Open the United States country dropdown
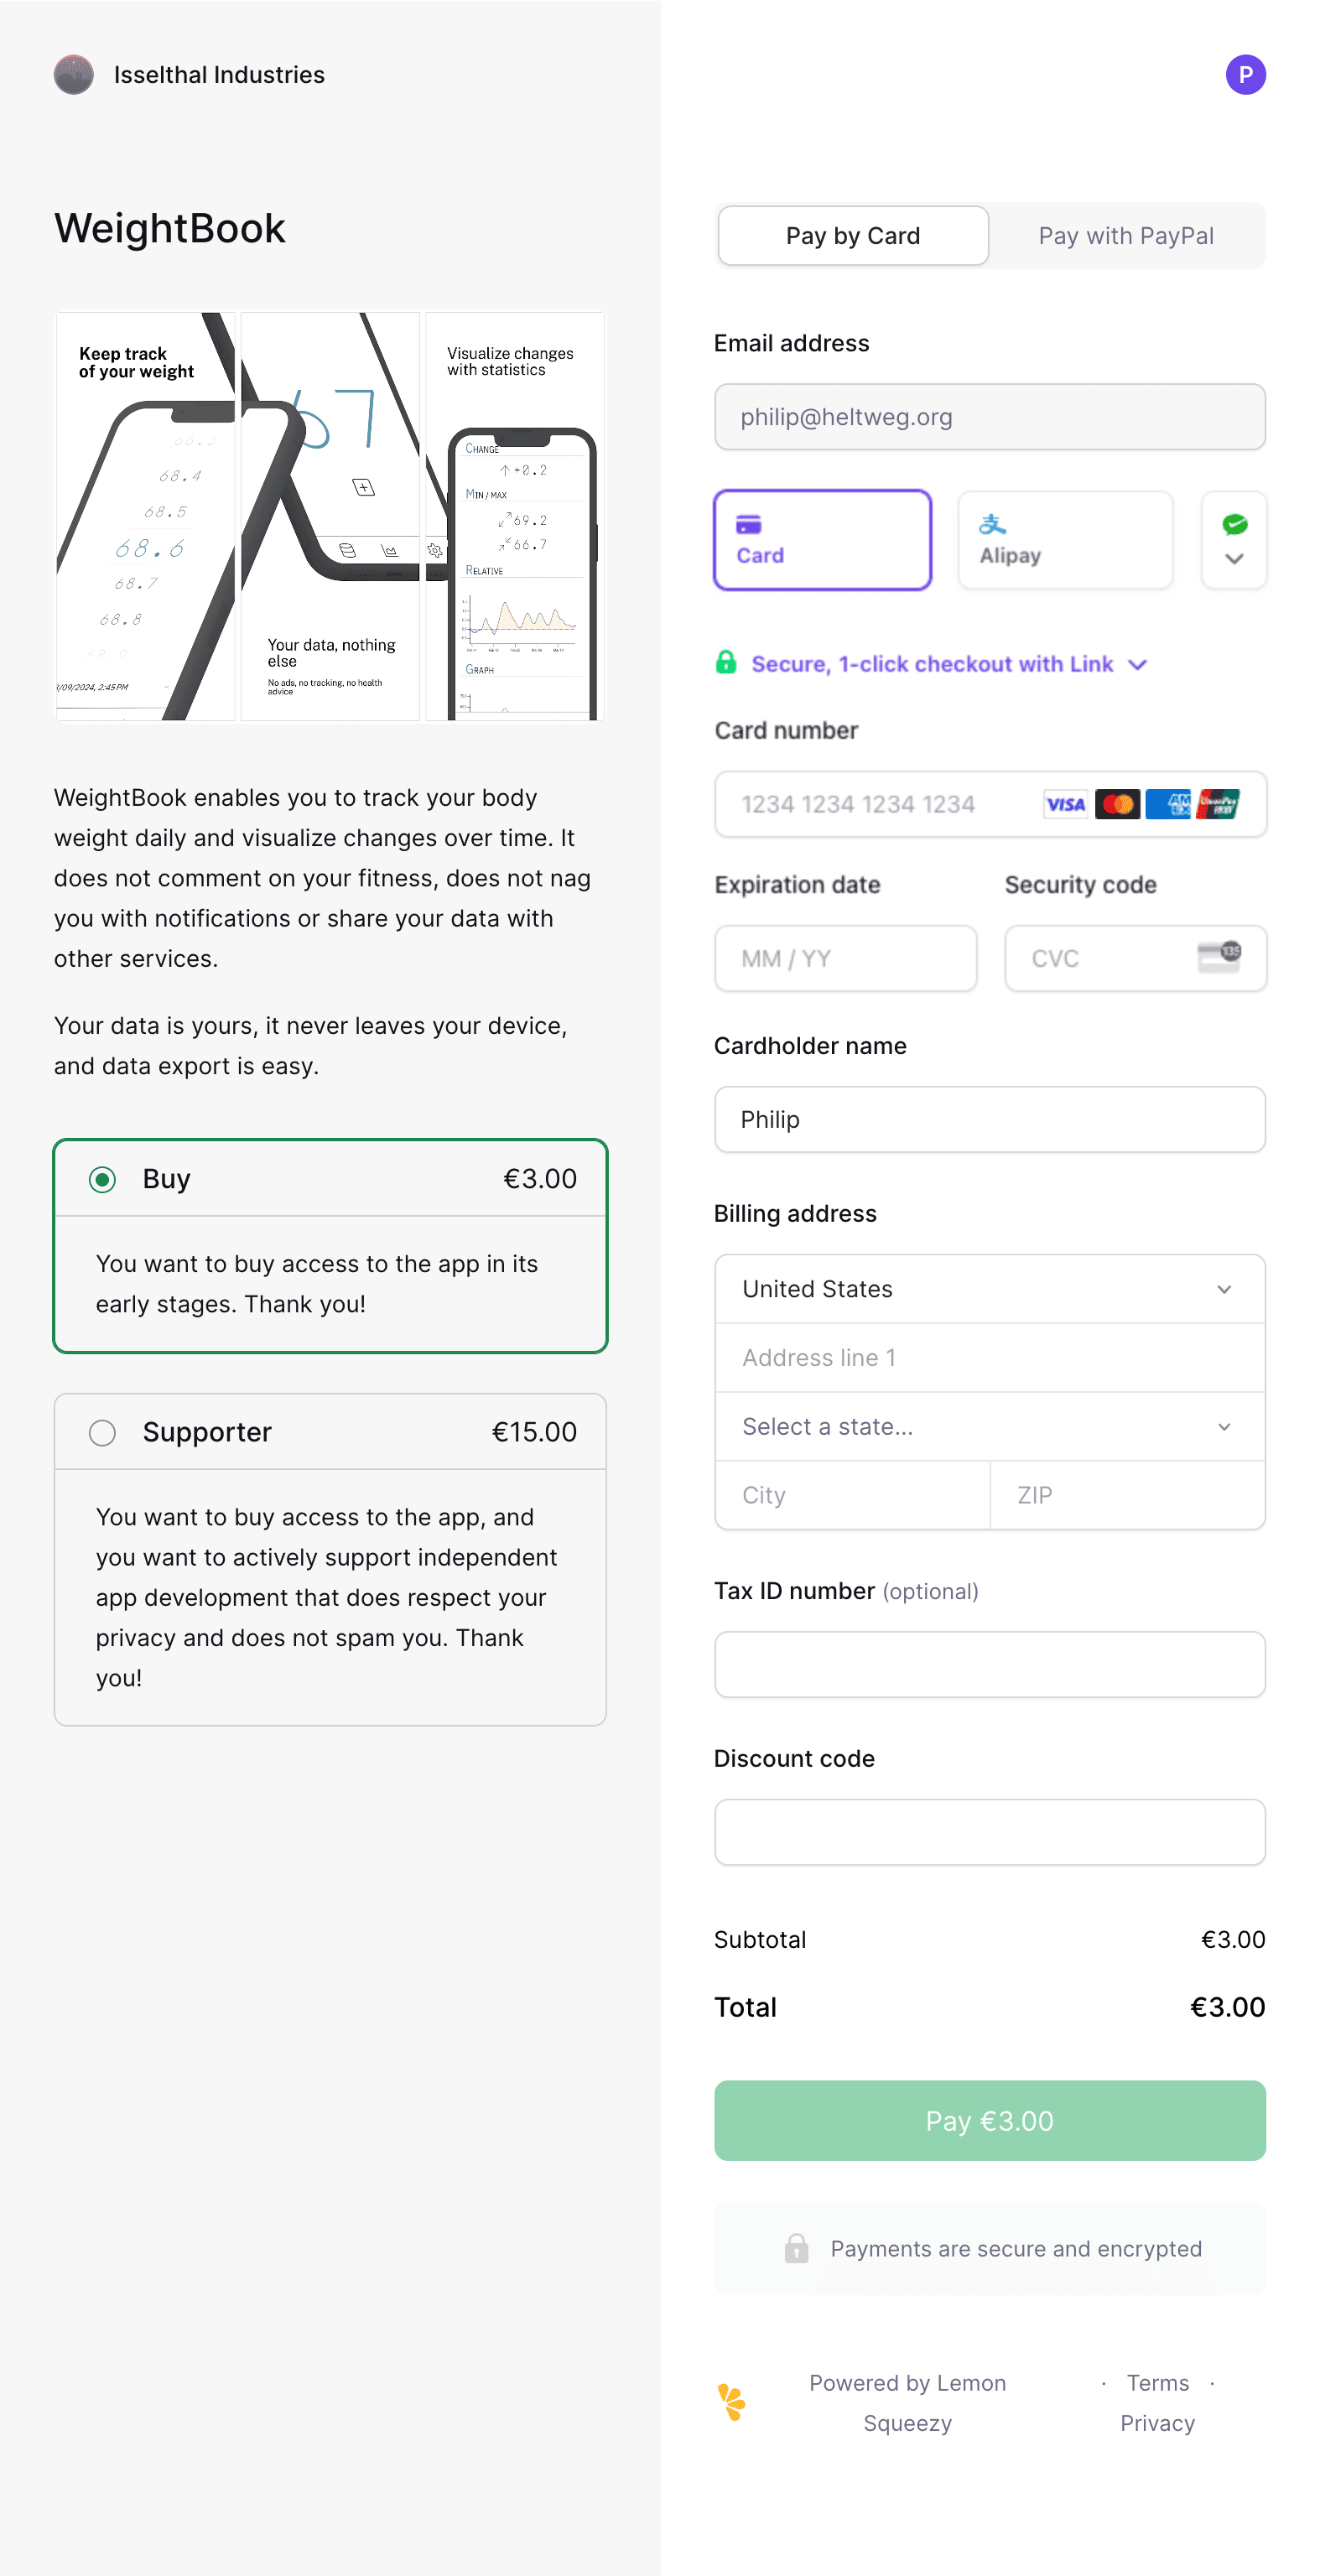1320x2576 pixels. 989,1289
